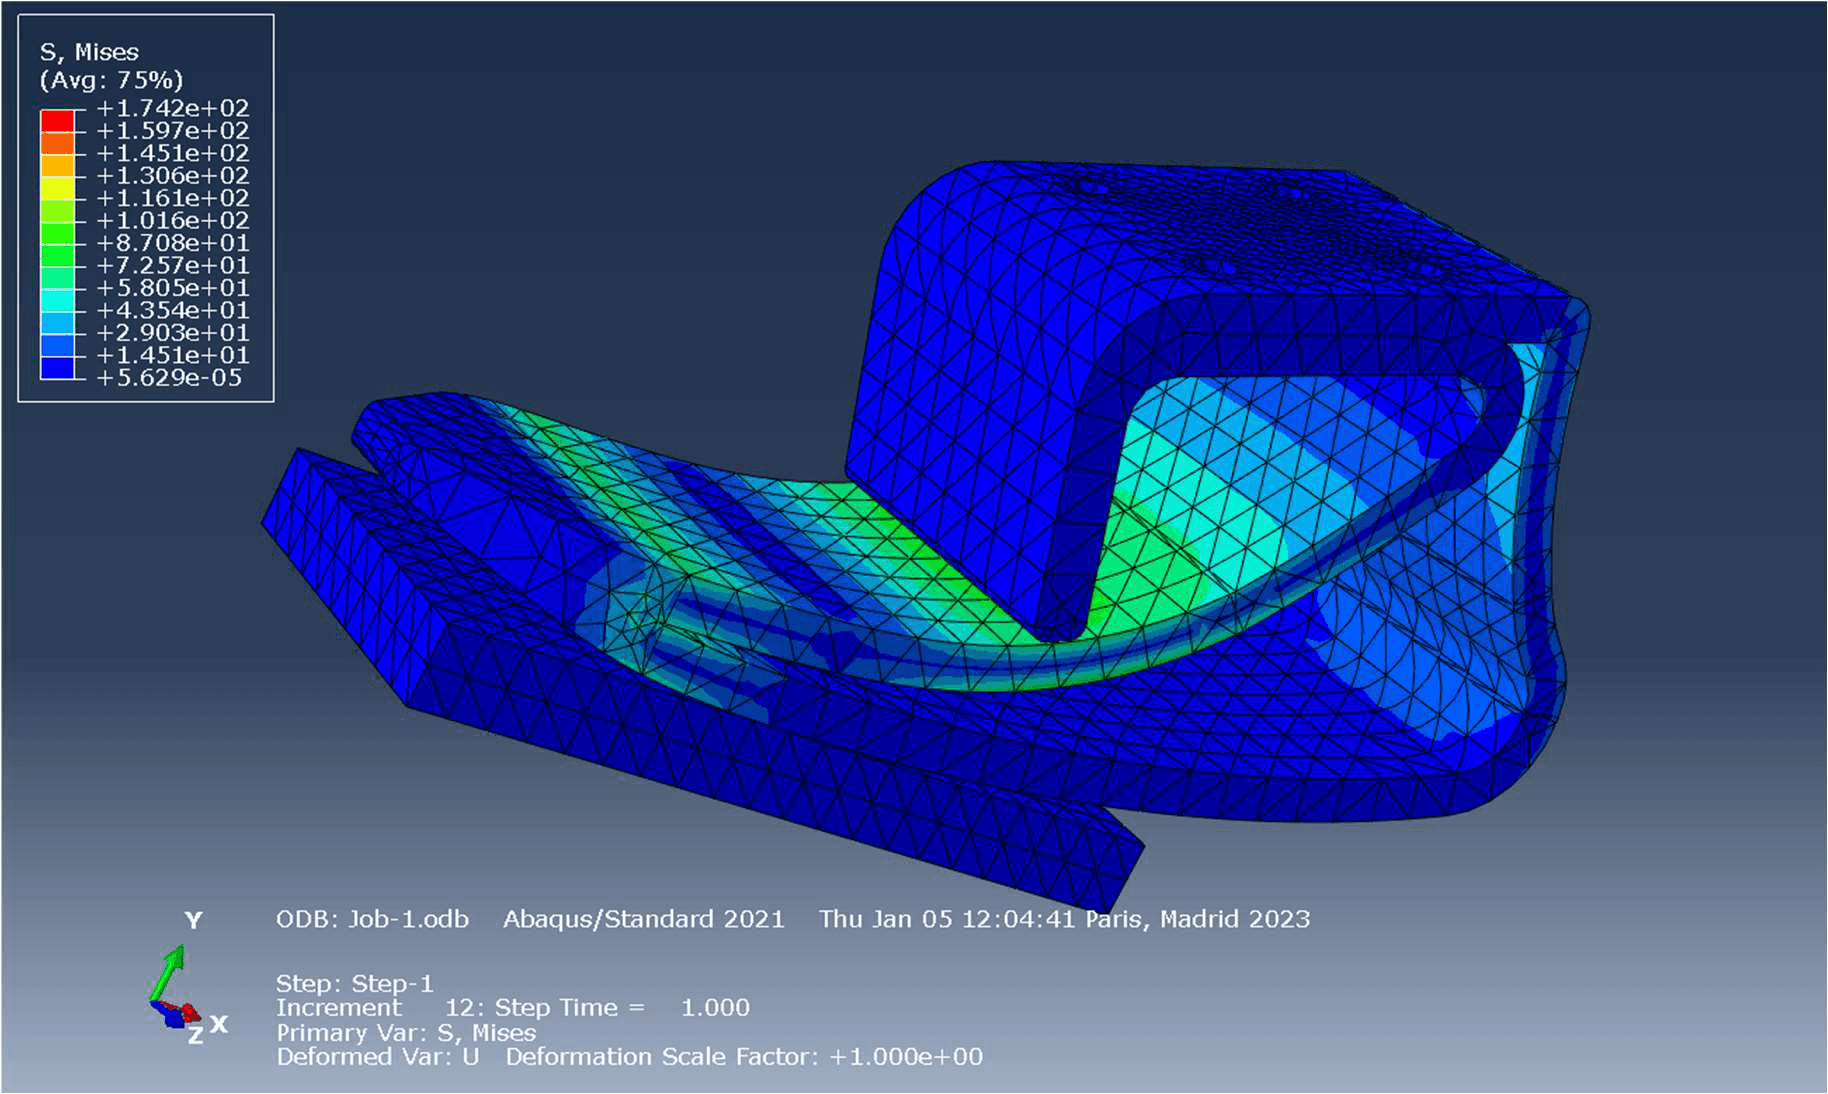Viewport: 1828px width, 1094px height.
Task: Click the maximum value +1.742e+02
Action: point(172,108)
